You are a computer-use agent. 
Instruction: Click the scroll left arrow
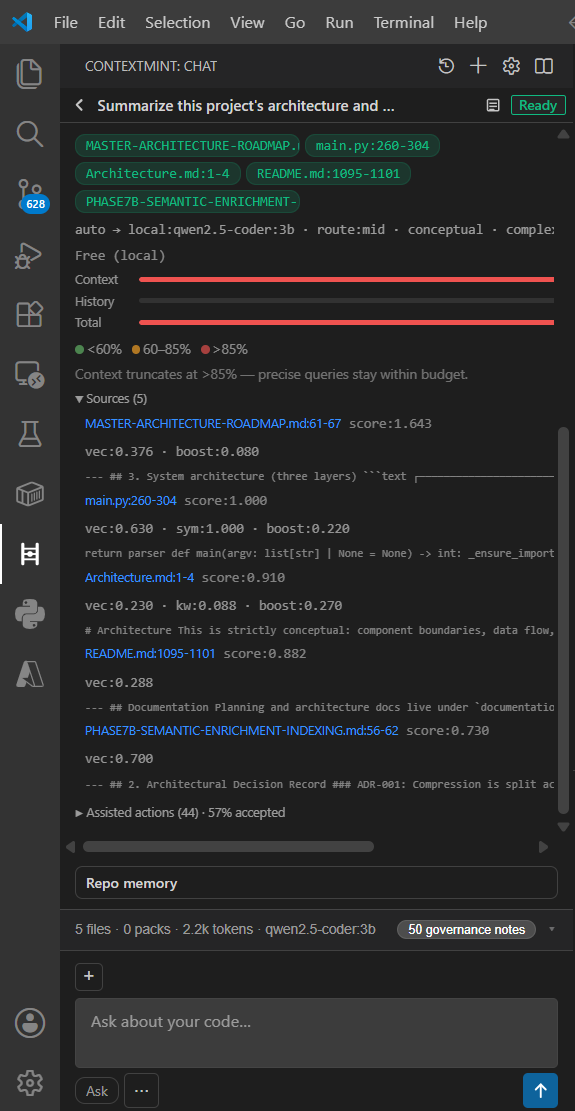(x=70, y=847)
